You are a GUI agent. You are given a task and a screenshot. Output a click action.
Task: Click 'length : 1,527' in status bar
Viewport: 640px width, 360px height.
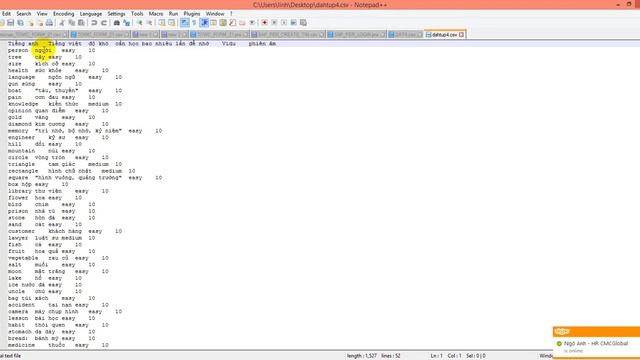[x=362, y=356]
